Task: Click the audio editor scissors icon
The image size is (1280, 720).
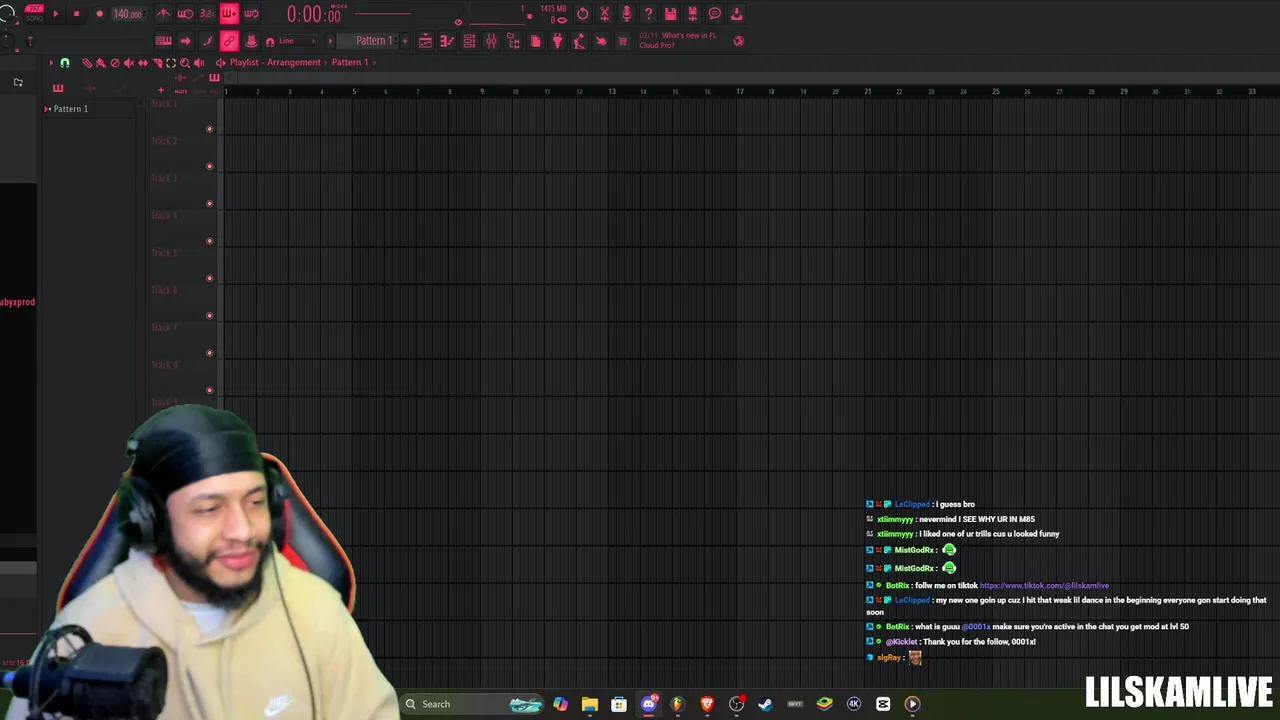Action: [604, 14]
